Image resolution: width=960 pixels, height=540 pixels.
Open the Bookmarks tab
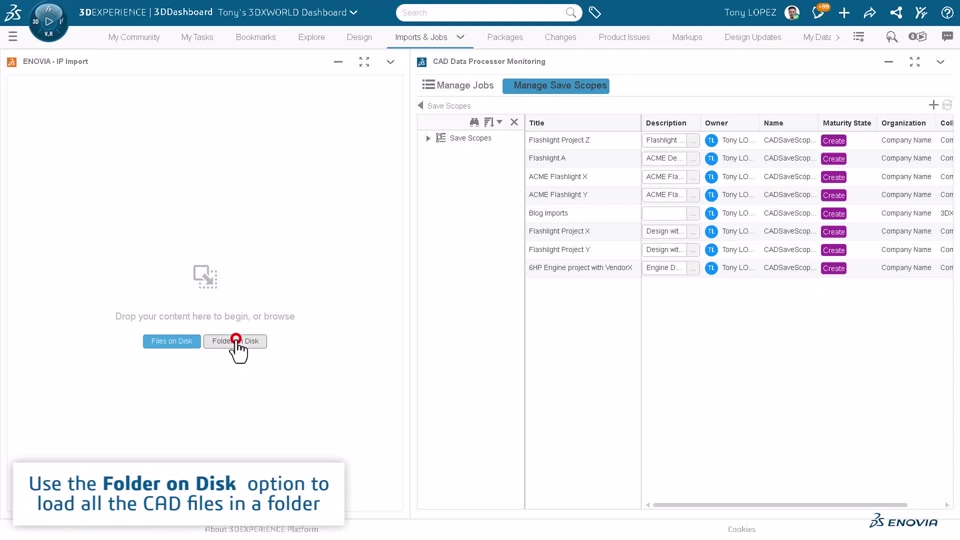pos(255,37)
